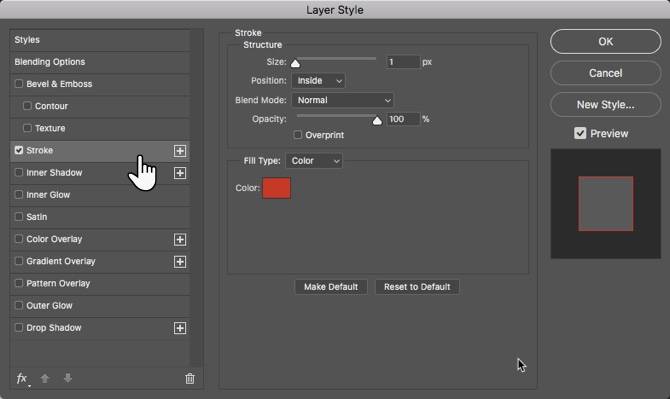Click the style preview thumbnail
670x399 pixels.
[605, 204]
